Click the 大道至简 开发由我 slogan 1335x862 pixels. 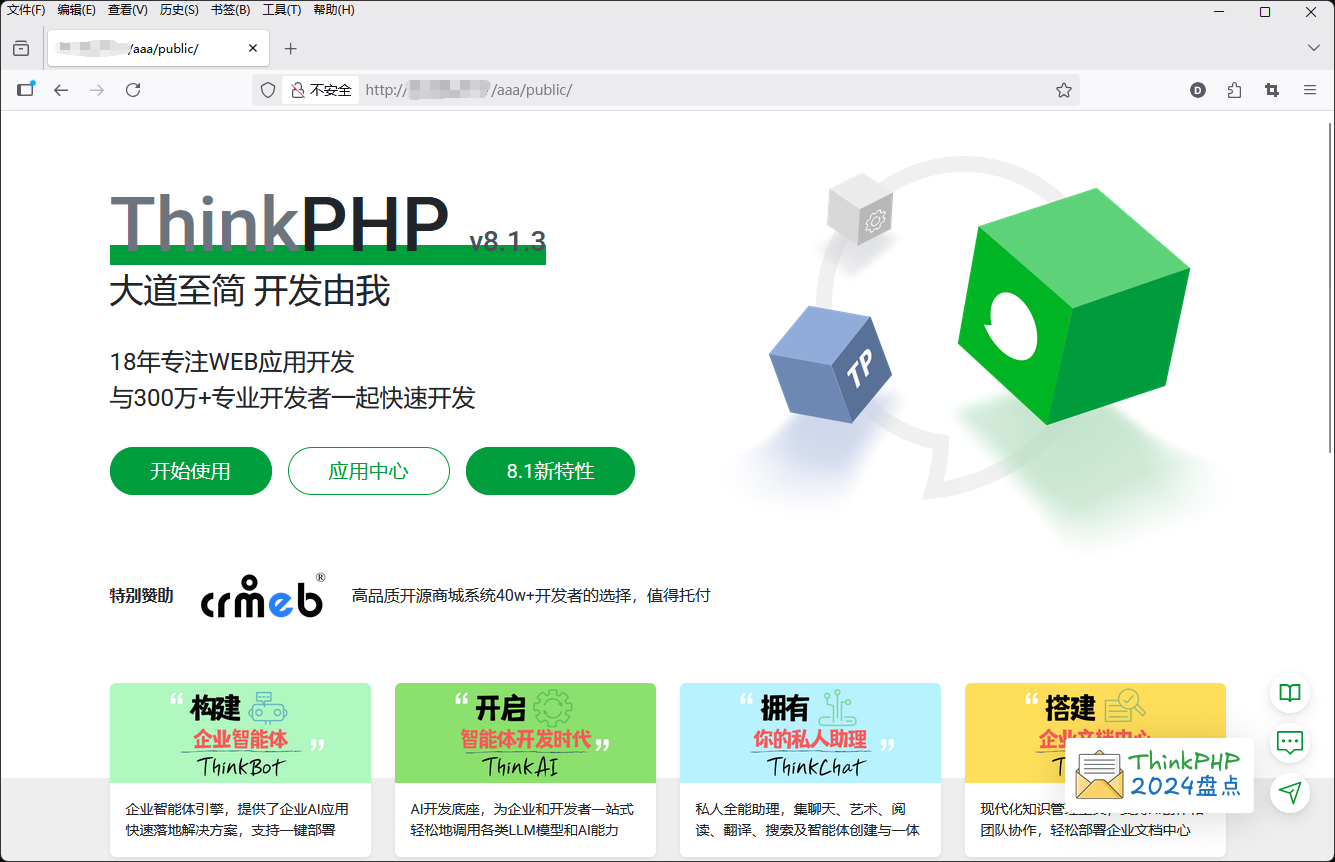point(250,291)
